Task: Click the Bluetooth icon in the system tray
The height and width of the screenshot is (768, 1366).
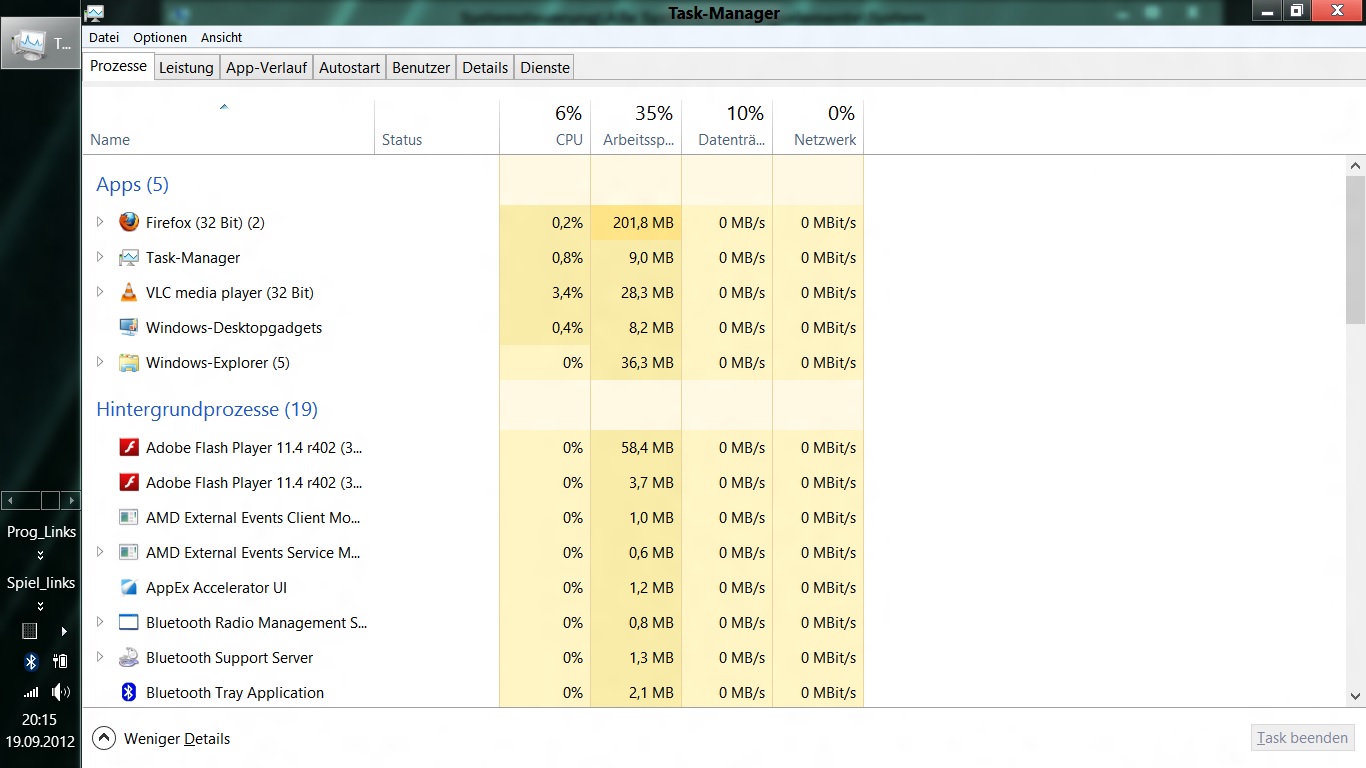Action: (x=31, y=661)
